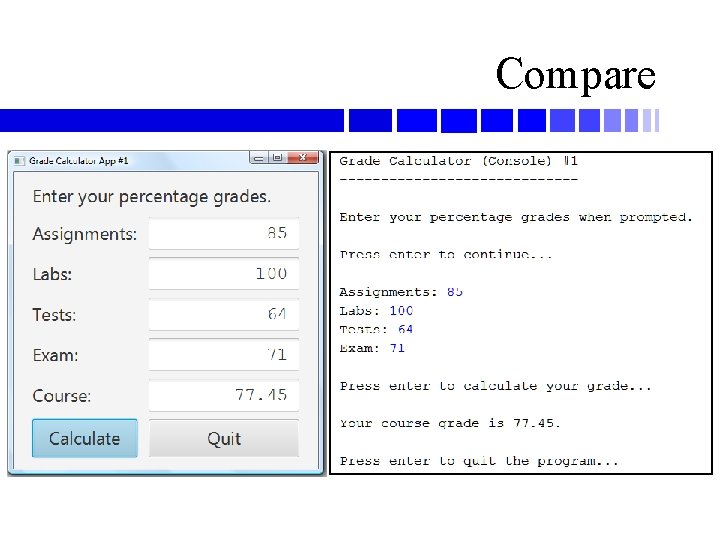Select the Course result field showing 77.45
The height and width of the screenshot is (540, 720).
tap(224, 395)
